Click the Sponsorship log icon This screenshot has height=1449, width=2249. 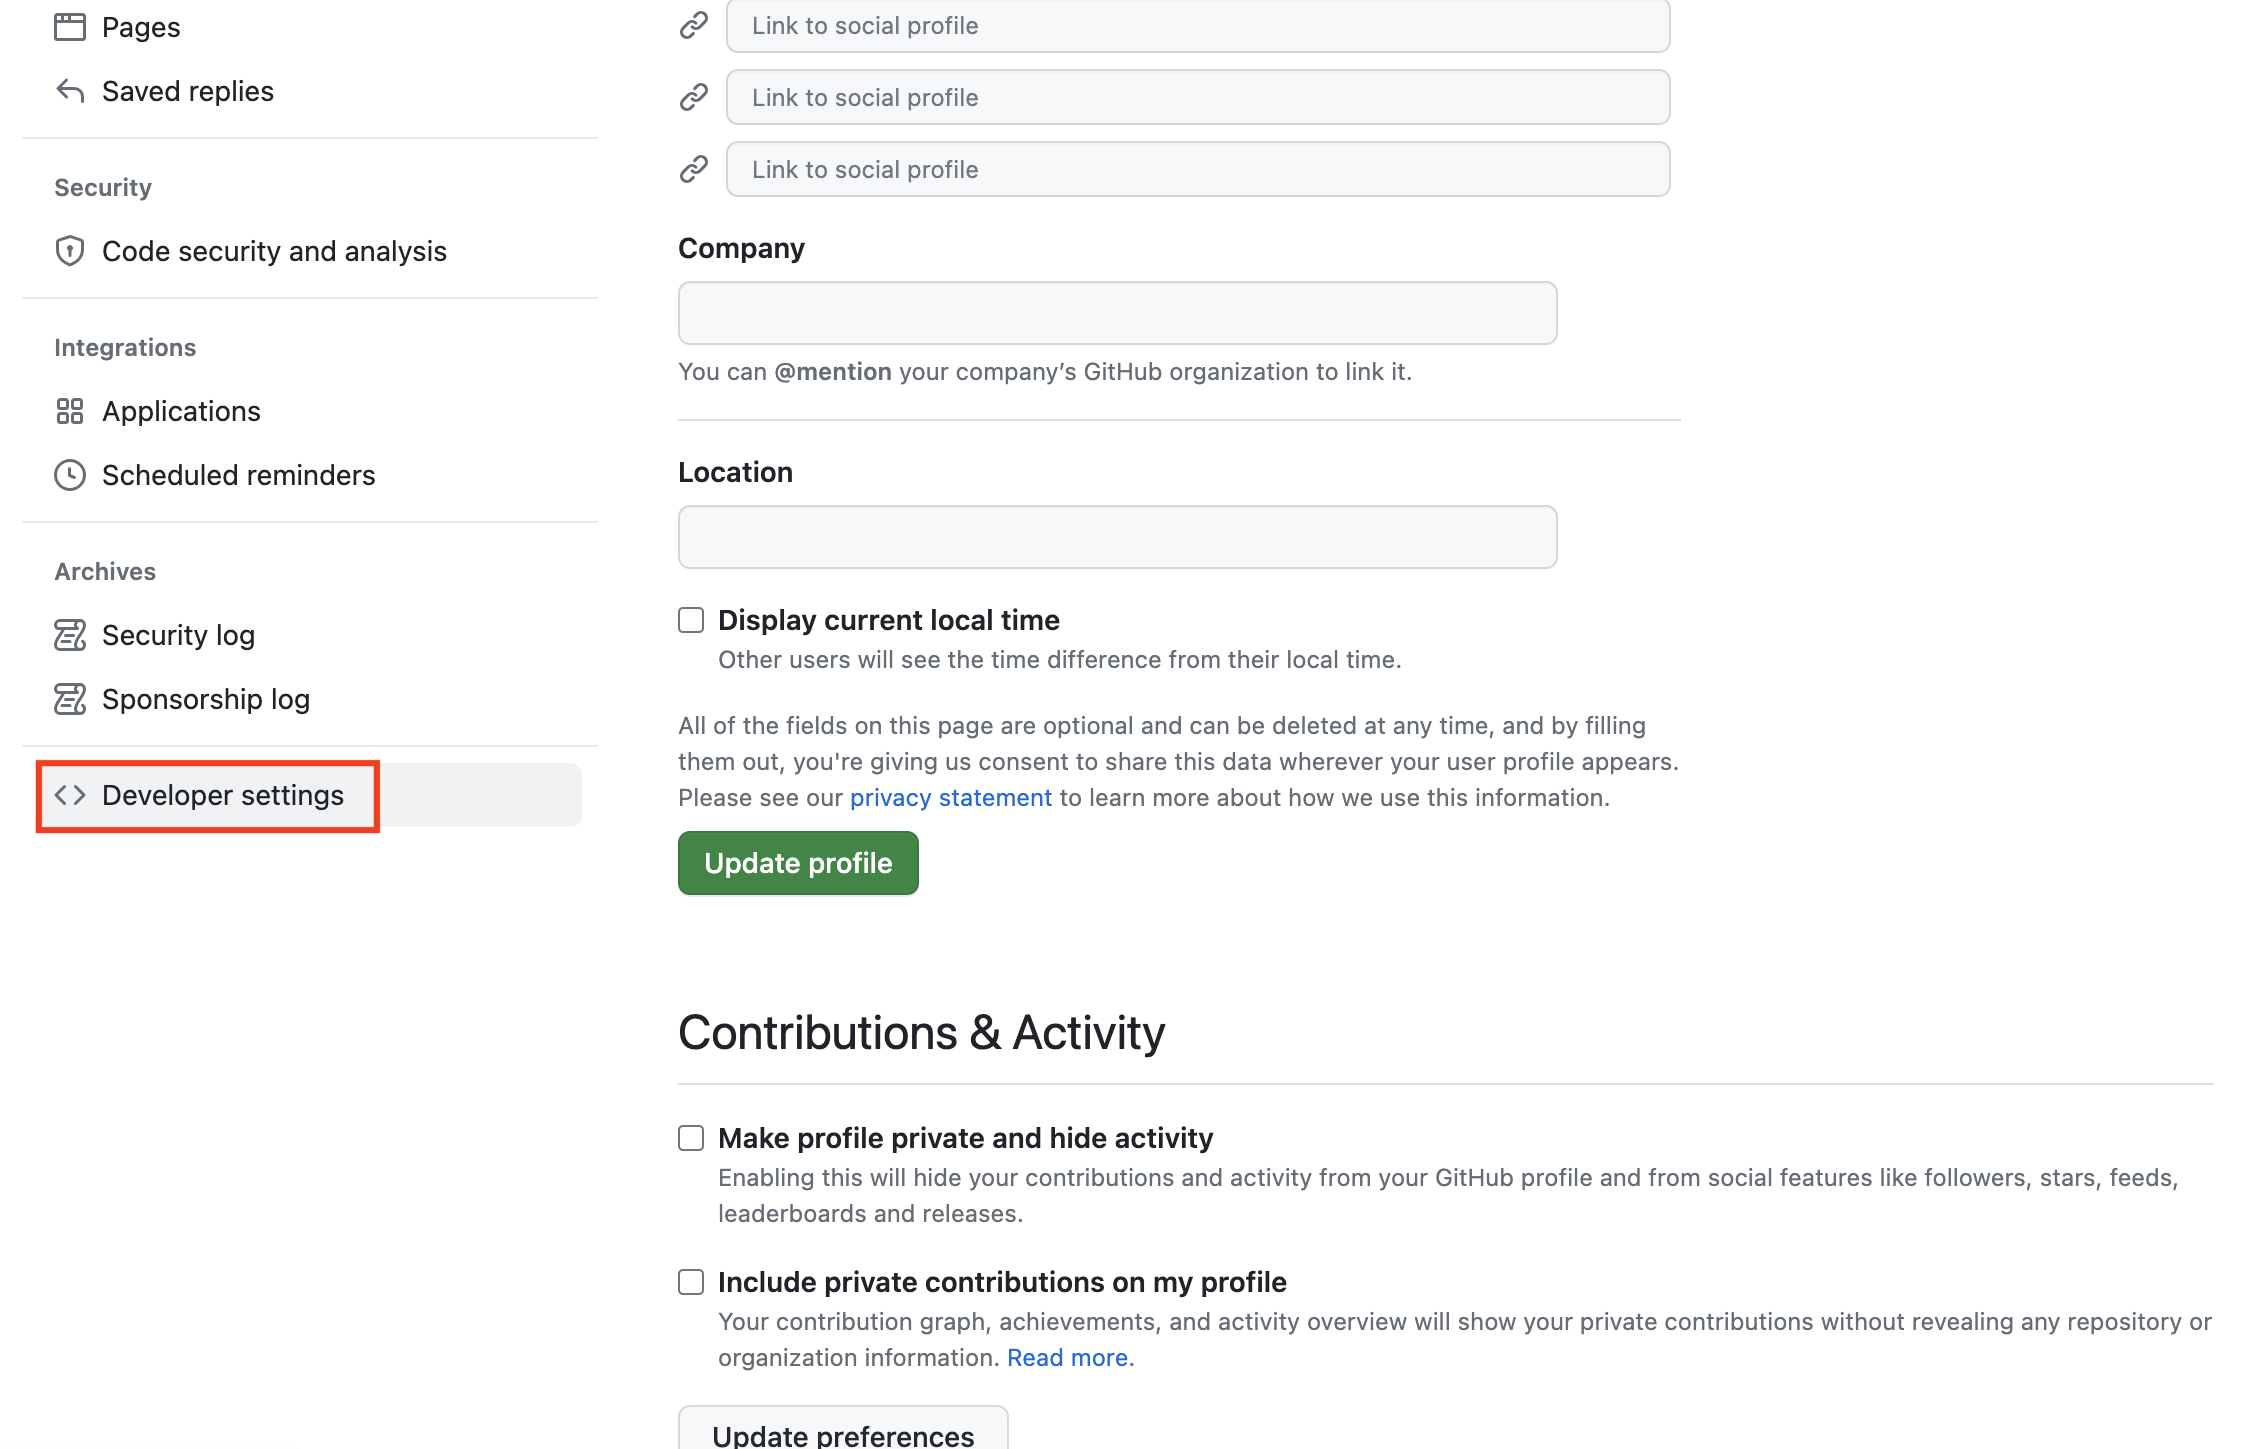point(69,699)
